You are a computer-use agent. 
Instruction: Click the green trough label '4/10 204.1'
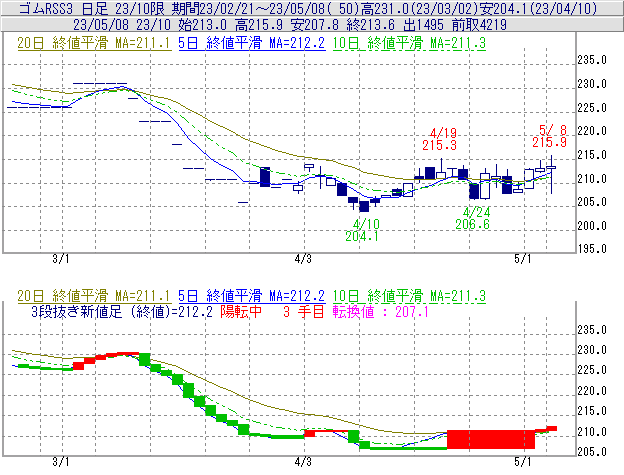pos(362,230)
